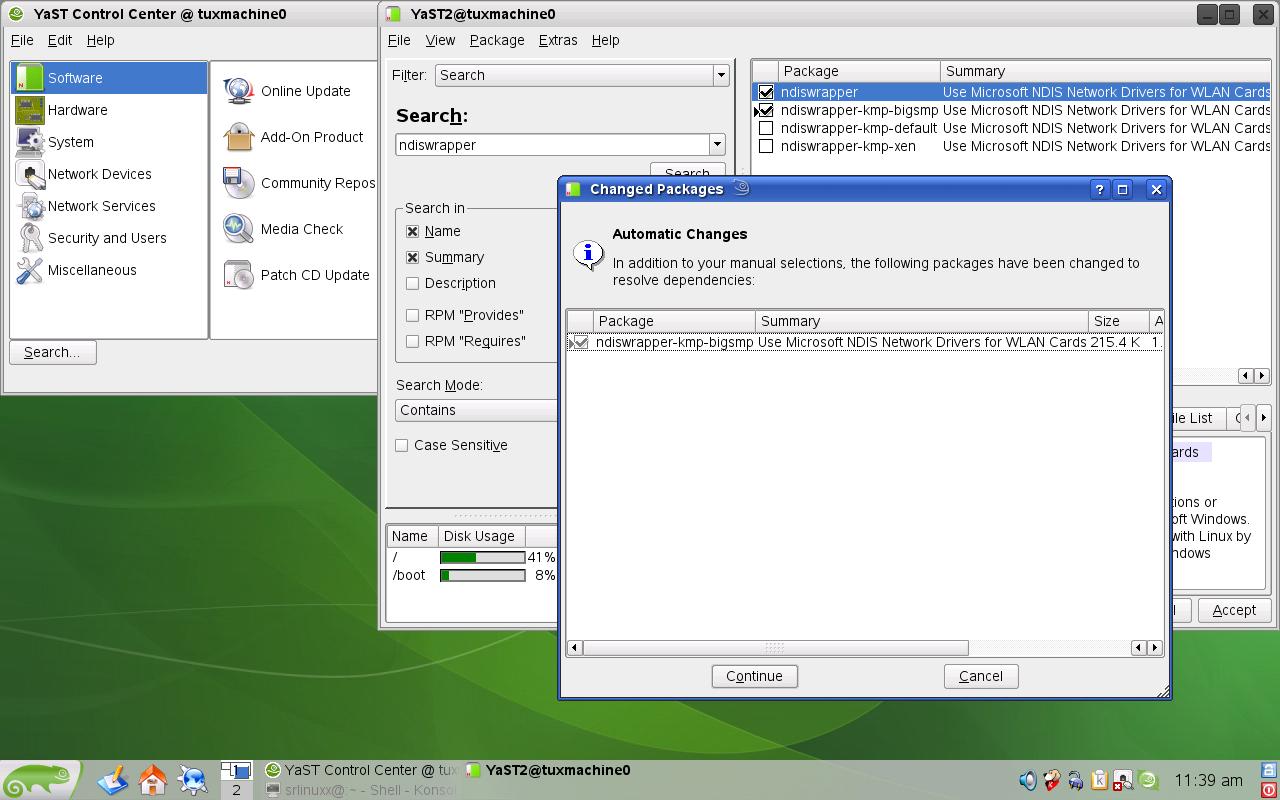This screenshot has height=800, width=1280.
Task: Select the Network Devices icon
Action: coord(30,174)
